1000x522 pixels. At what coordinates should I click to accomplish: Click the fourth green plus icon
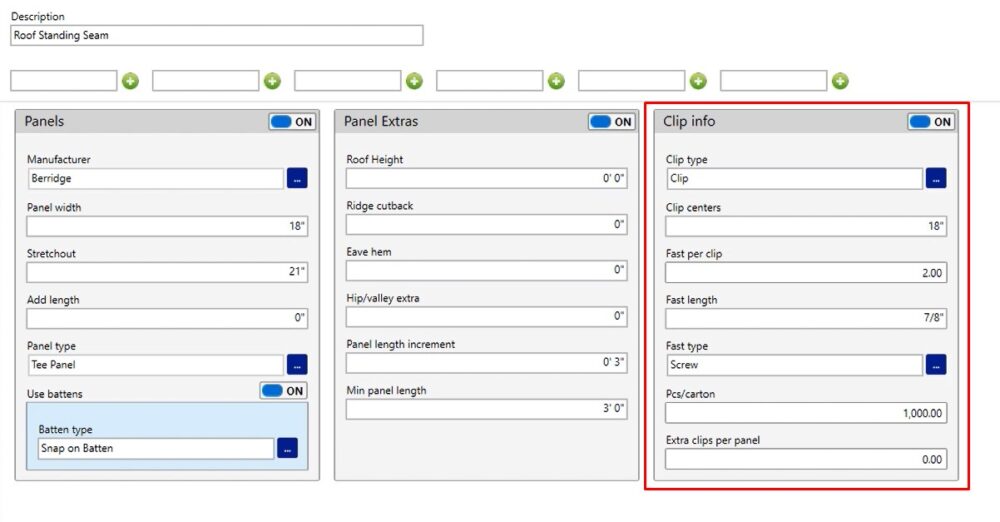click(x=556, y=81)
